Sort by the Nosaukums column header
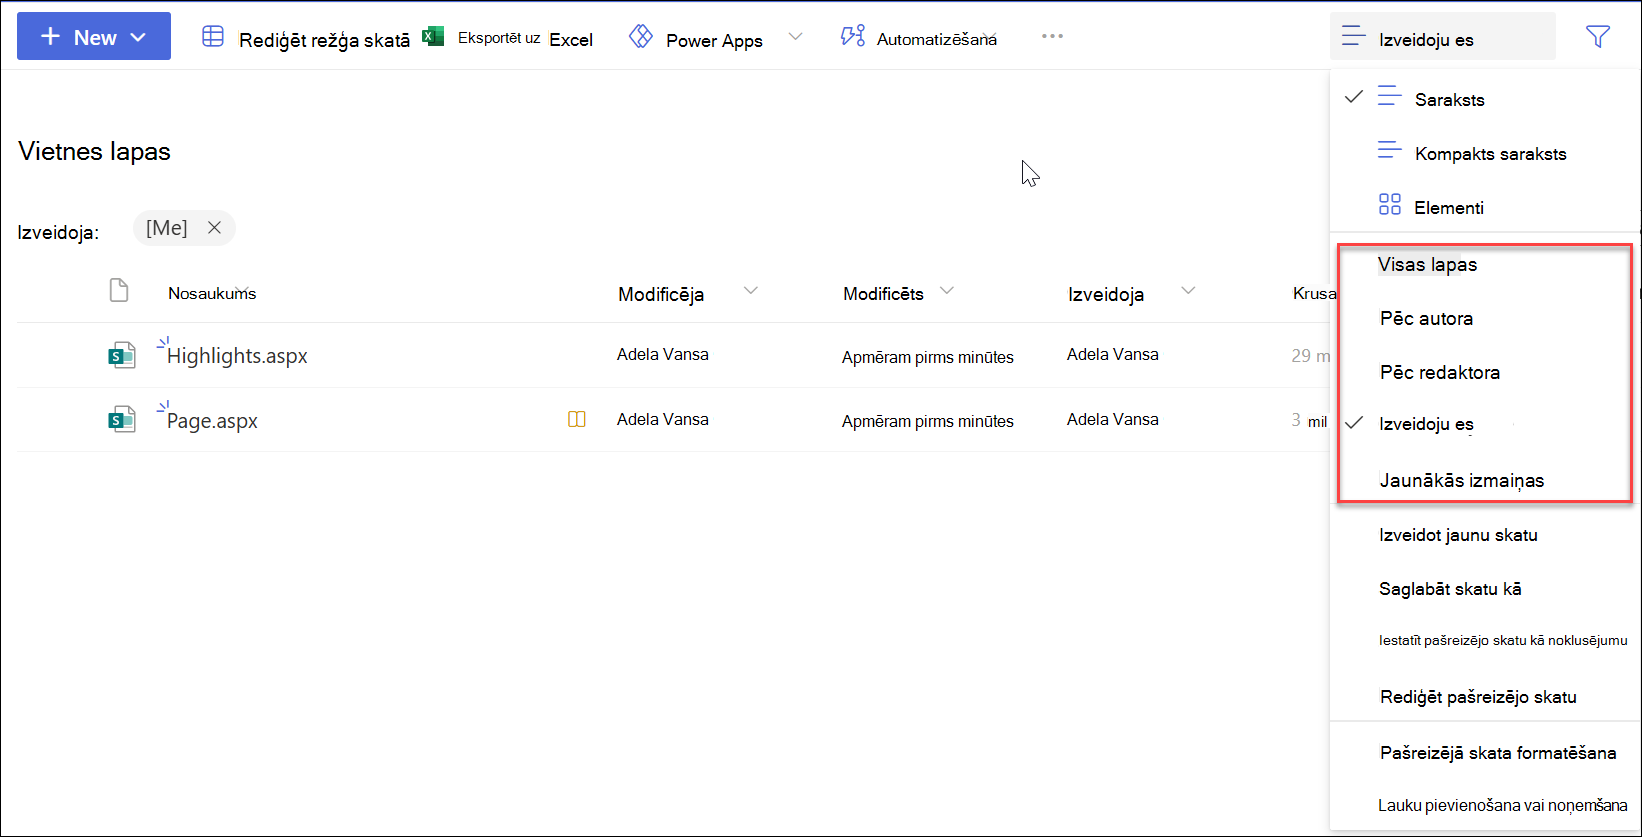Viewport: 1642px width, 837px height. 212,293
